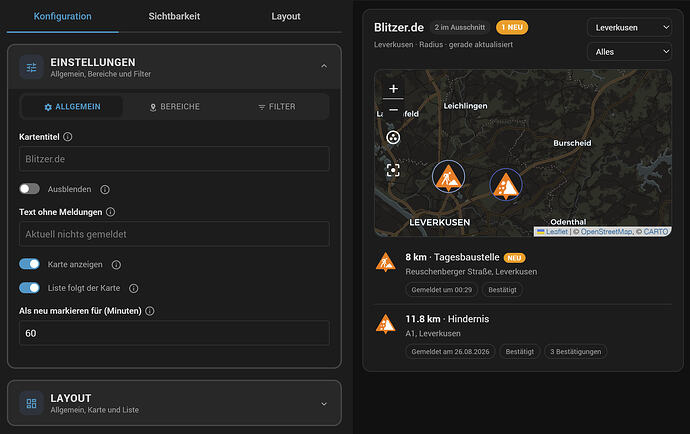Select the construction site marker on map
690x434 pixels.
click(448, 177)
